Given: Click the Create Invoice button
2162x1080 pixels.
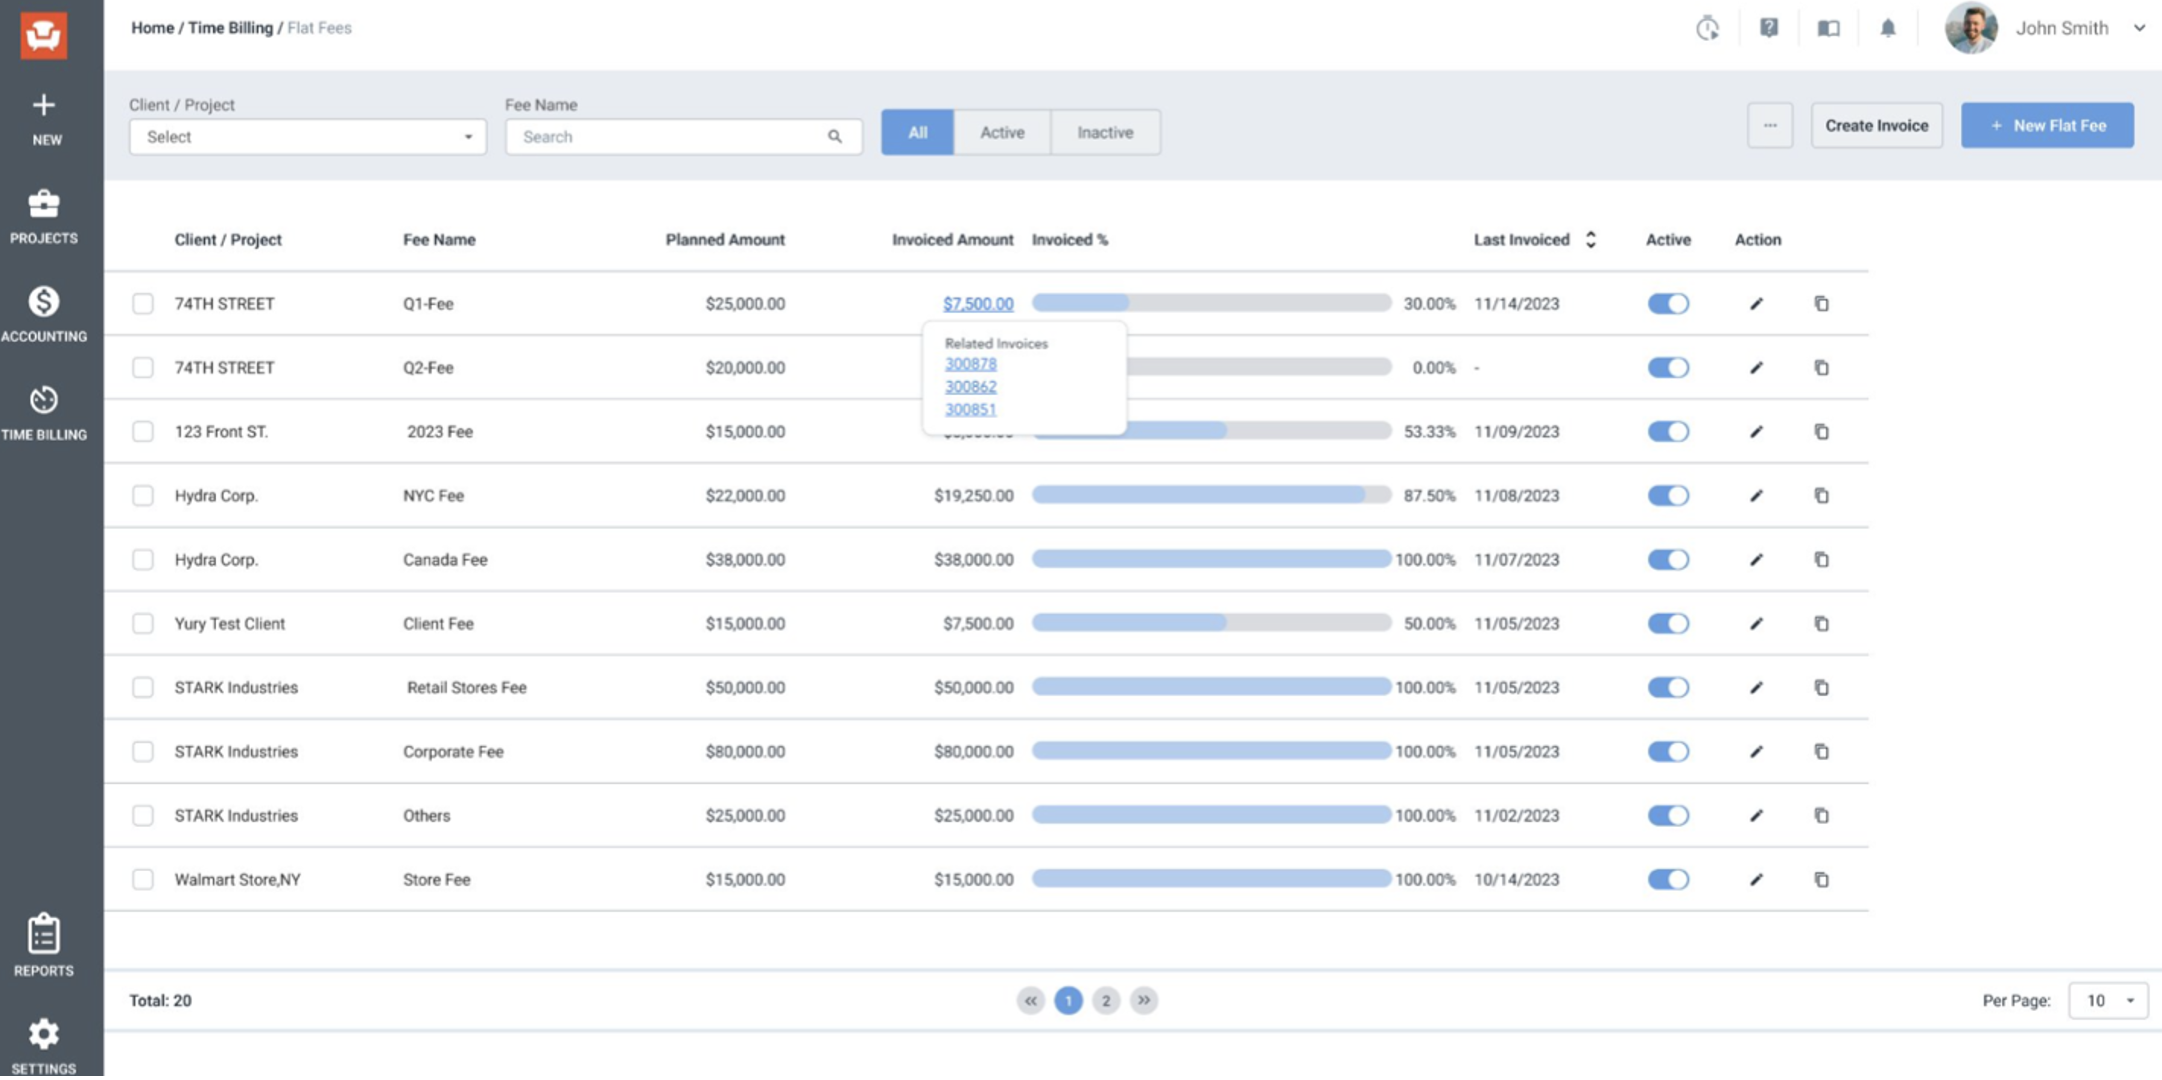Looking at the screenshot, I should tap(1876, 126).
